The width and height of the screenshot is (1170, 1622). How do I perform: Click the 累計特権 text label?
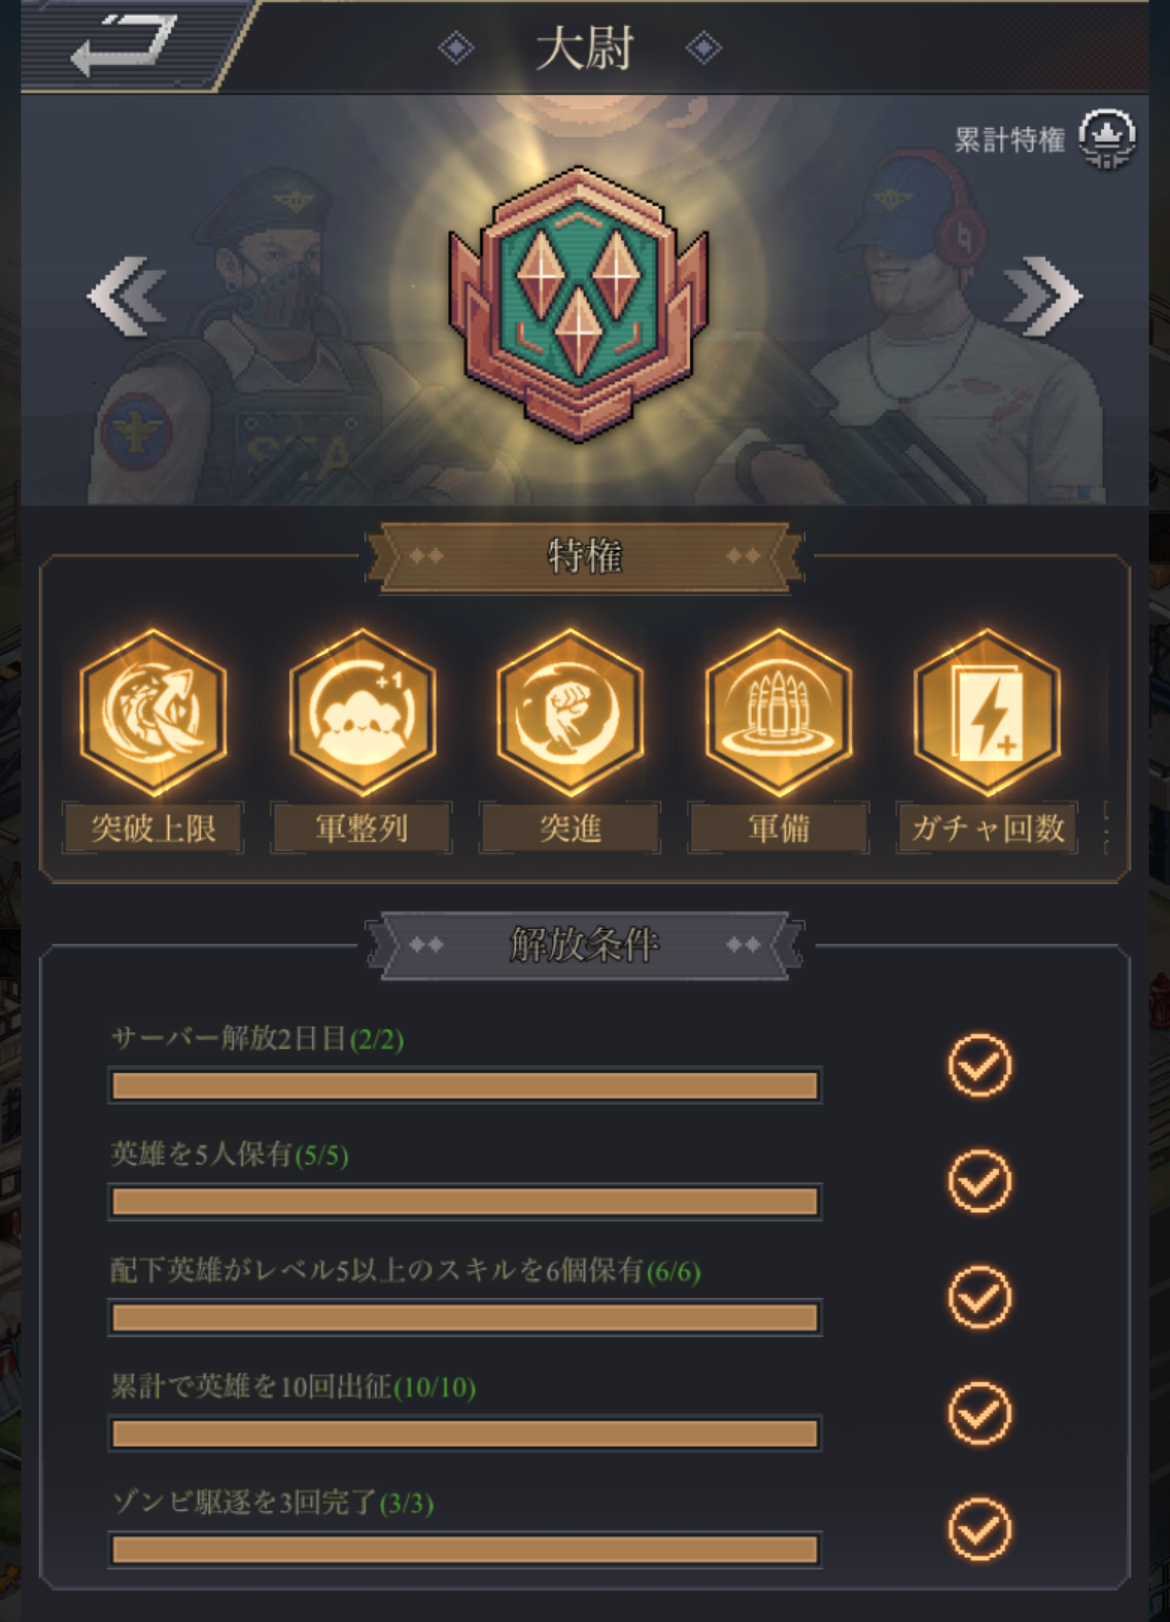[1009, 140]
